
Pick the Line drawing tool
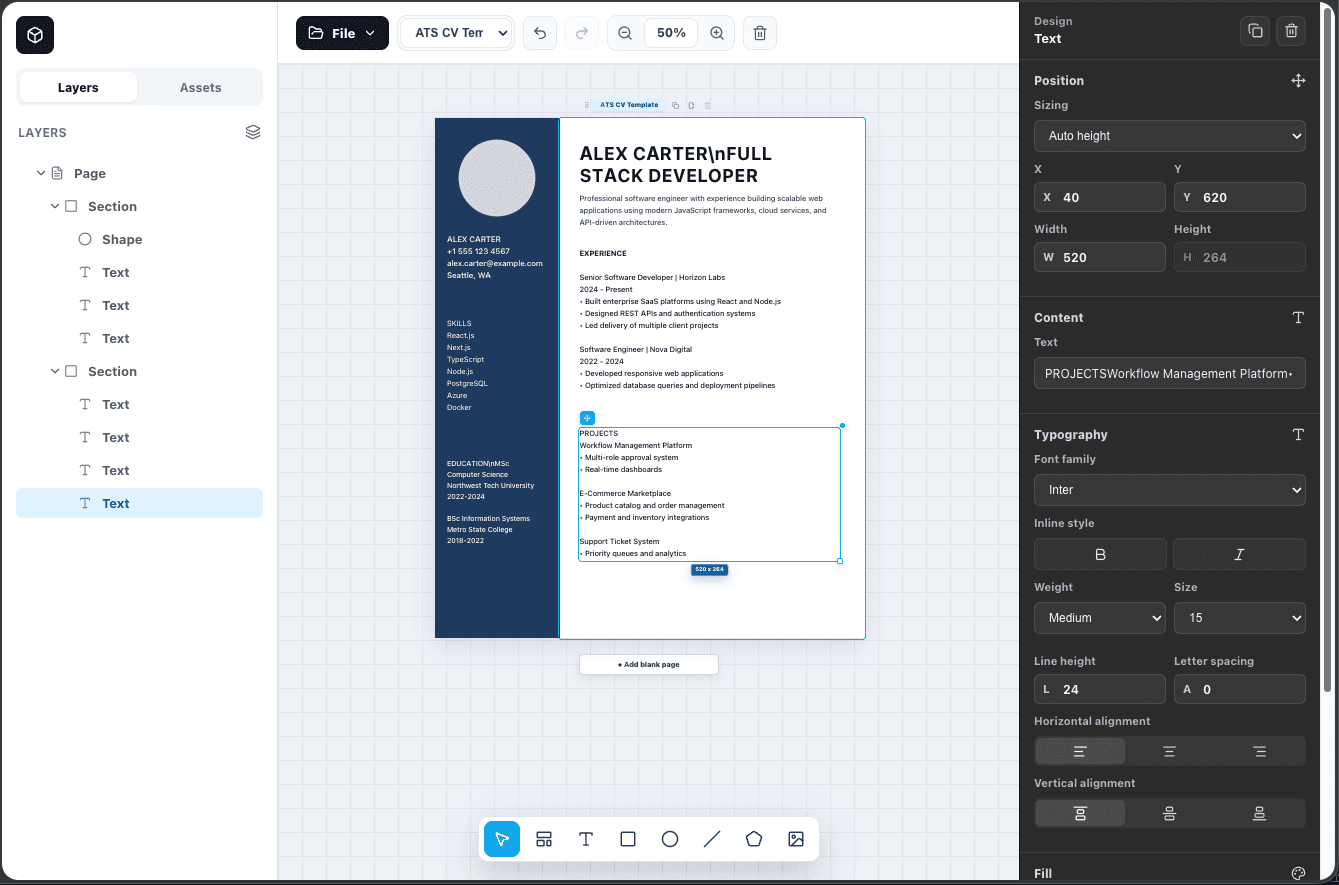tap(712, 839)
